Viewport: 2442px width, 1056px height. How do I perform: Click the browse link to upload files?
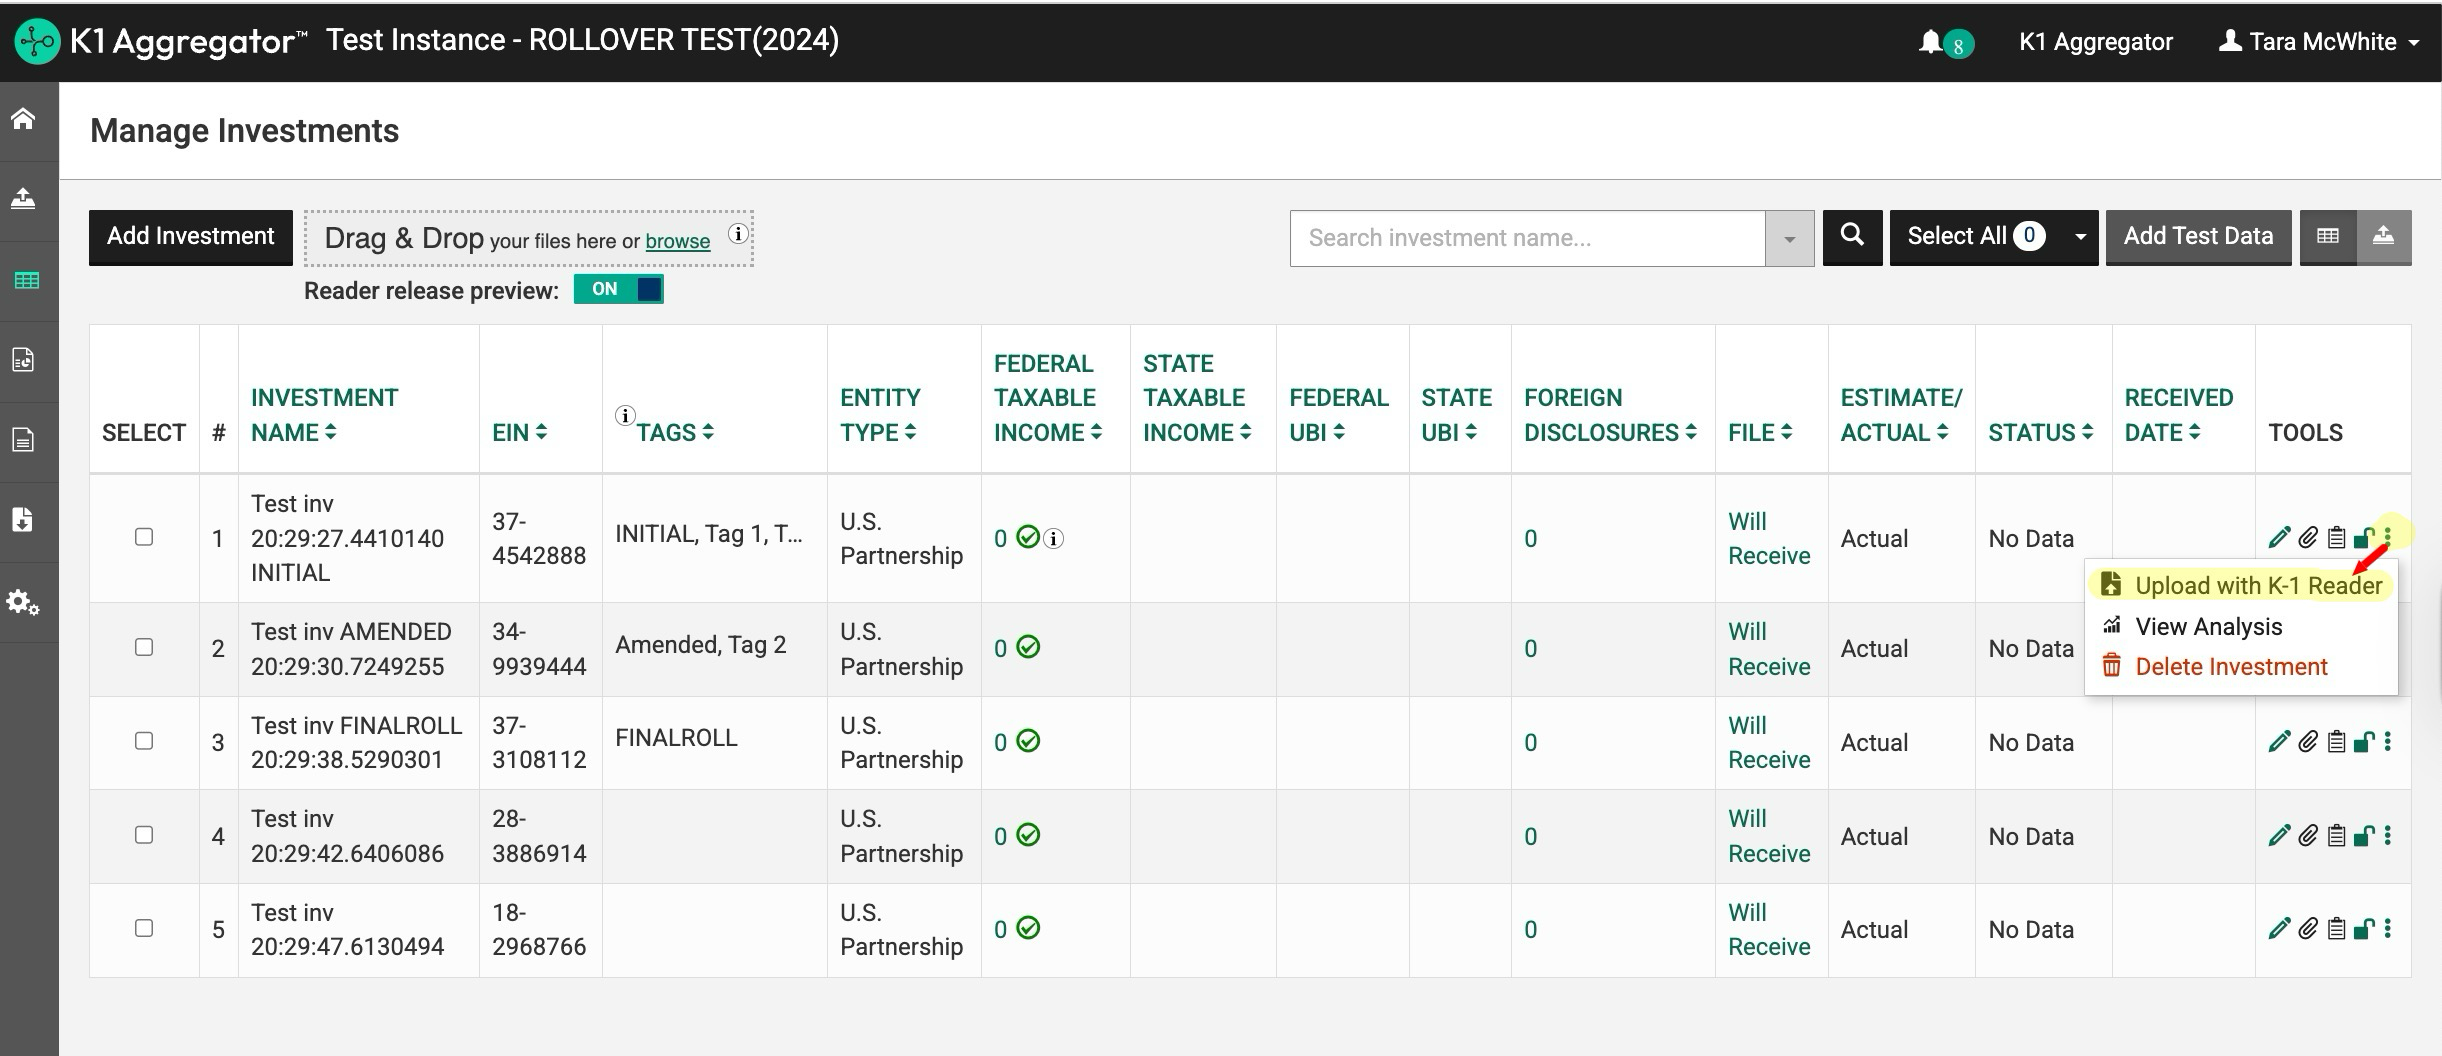tap(677, 241)
